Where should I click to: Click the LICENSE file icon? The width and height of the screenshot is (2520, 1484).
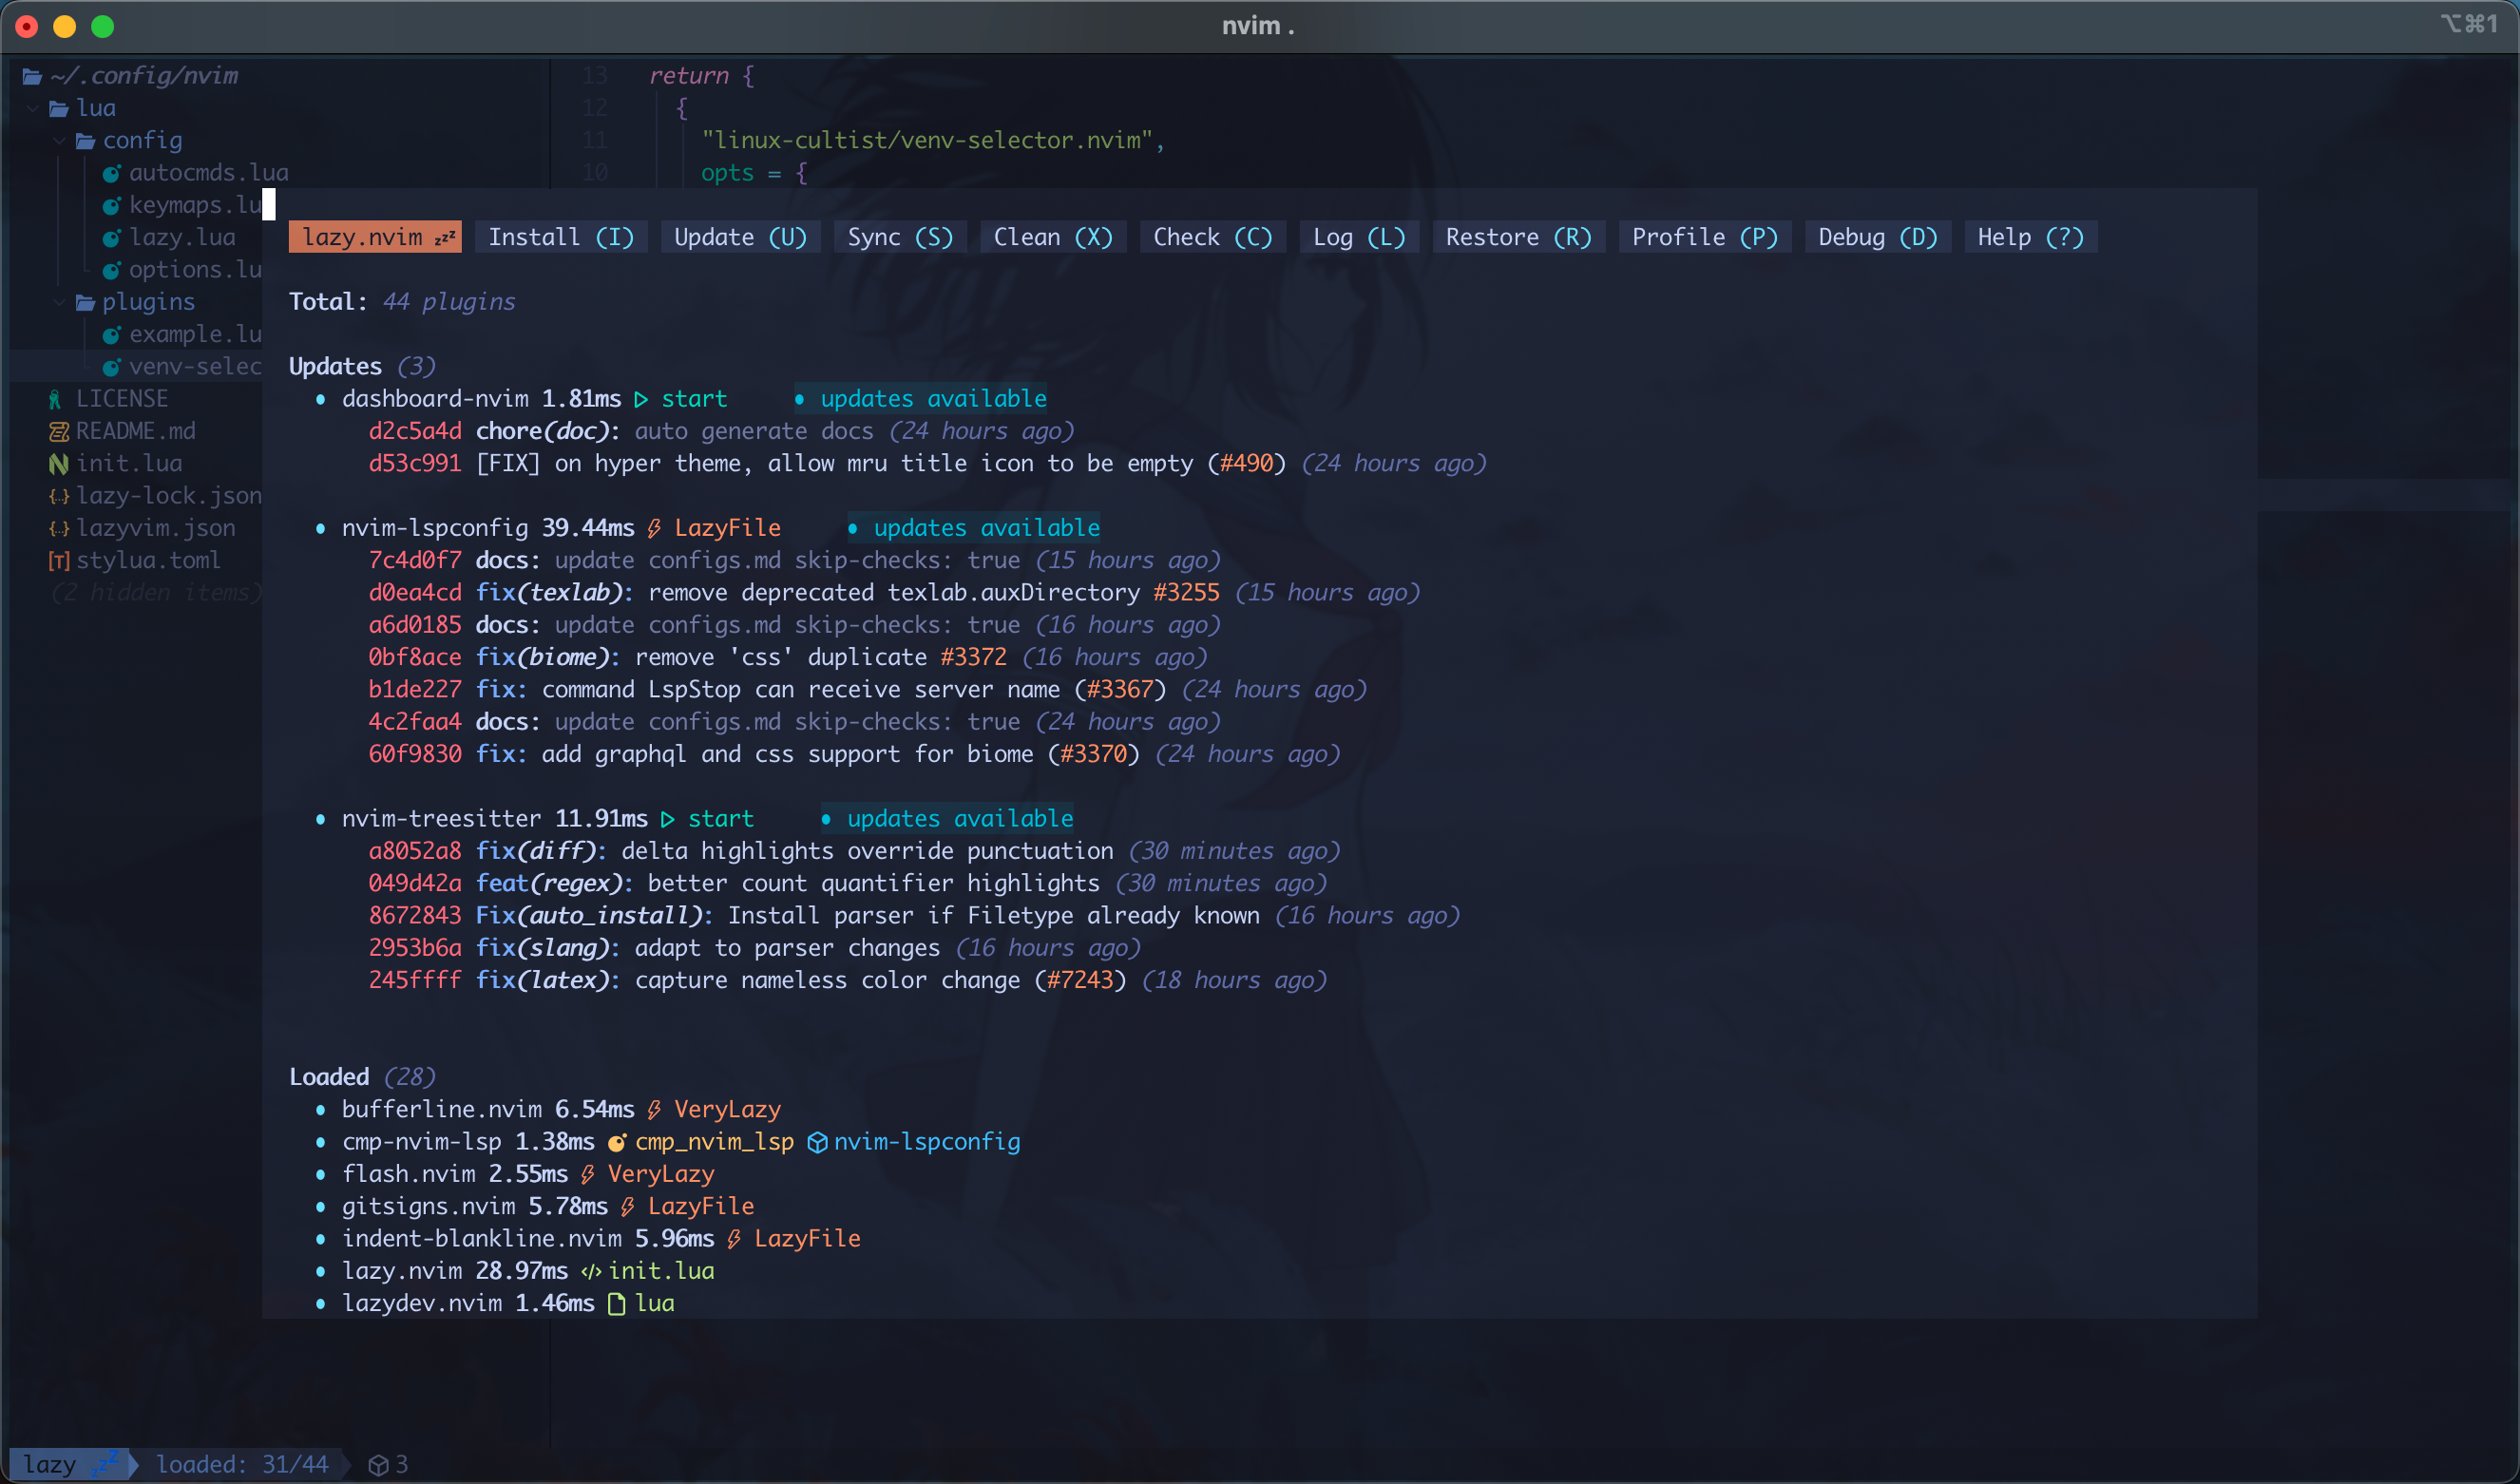[56, 399]
